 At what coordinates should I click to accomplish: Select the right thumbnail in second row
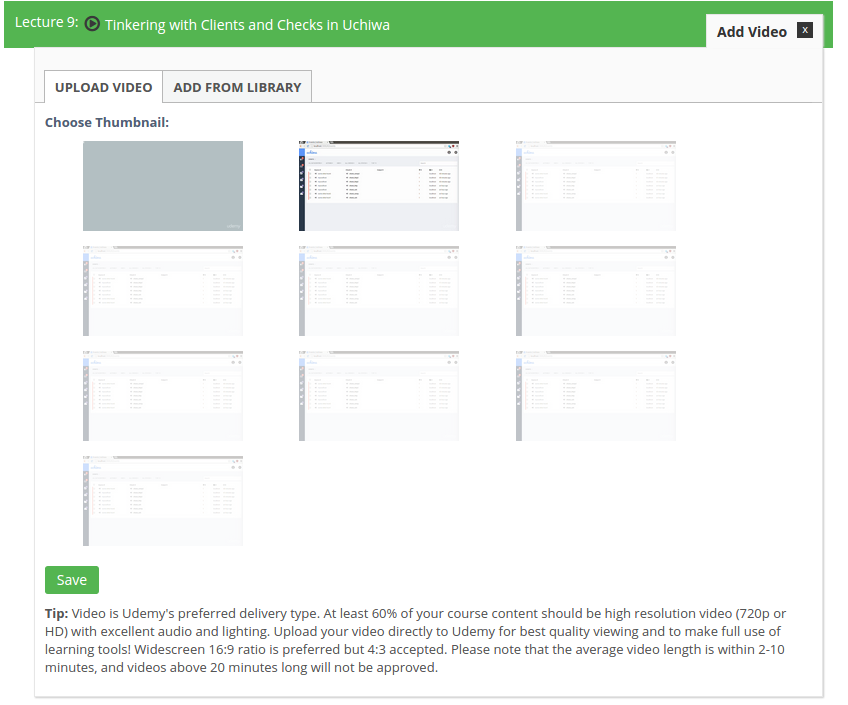pyautogui.click(x=595, y=291)
